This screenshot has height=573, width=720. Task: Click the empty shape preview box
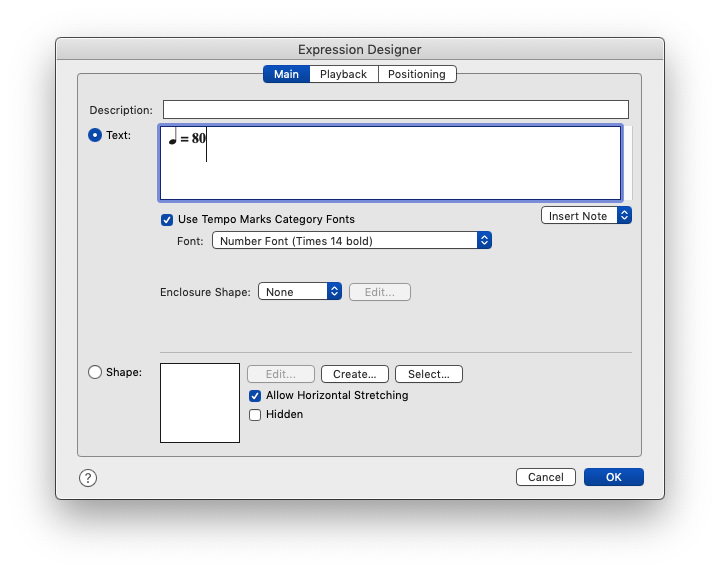click(200, 403)
